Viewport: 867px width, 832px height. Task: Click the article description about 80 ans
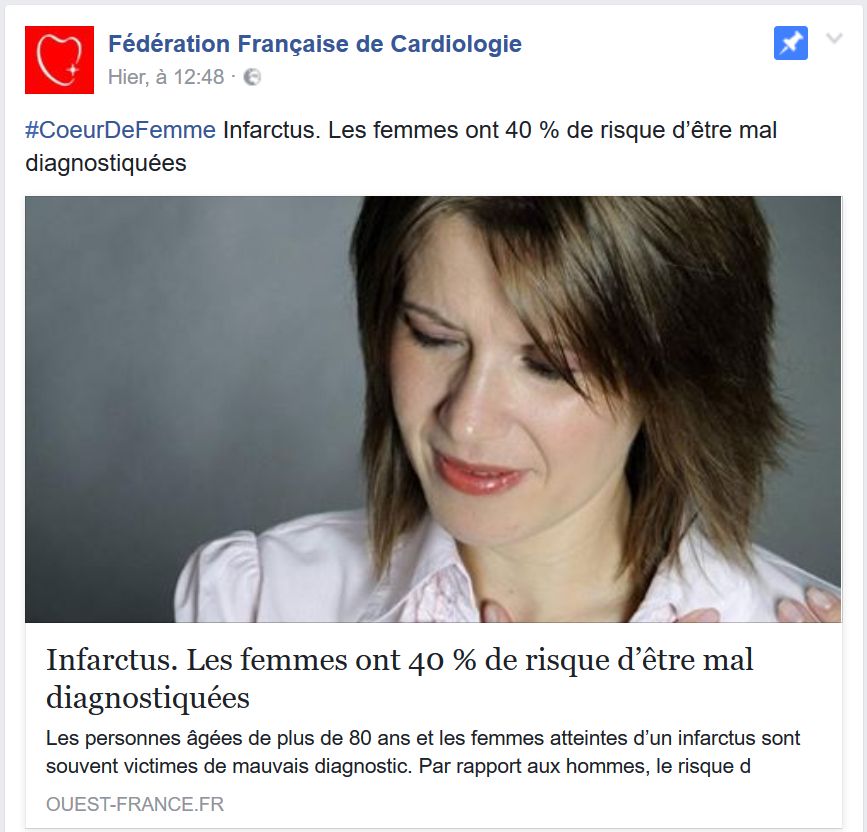coord(423,752)
